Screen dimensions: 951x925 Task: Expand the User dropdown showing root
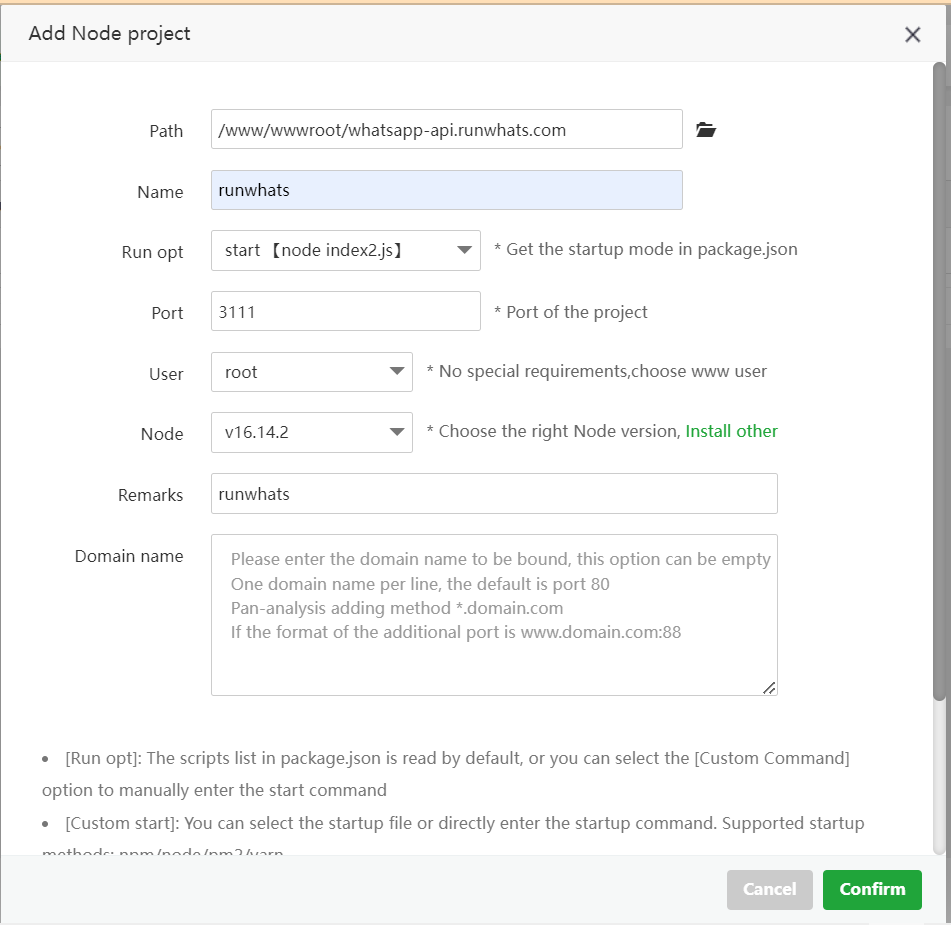(311, 373)
